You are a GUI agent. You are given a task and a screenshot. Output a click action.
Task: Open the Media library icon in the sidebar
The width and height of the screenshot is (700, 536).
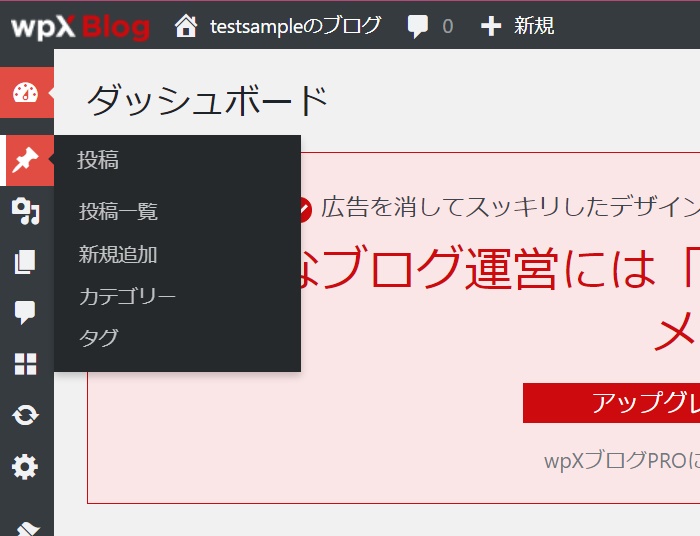click(25, 211)
